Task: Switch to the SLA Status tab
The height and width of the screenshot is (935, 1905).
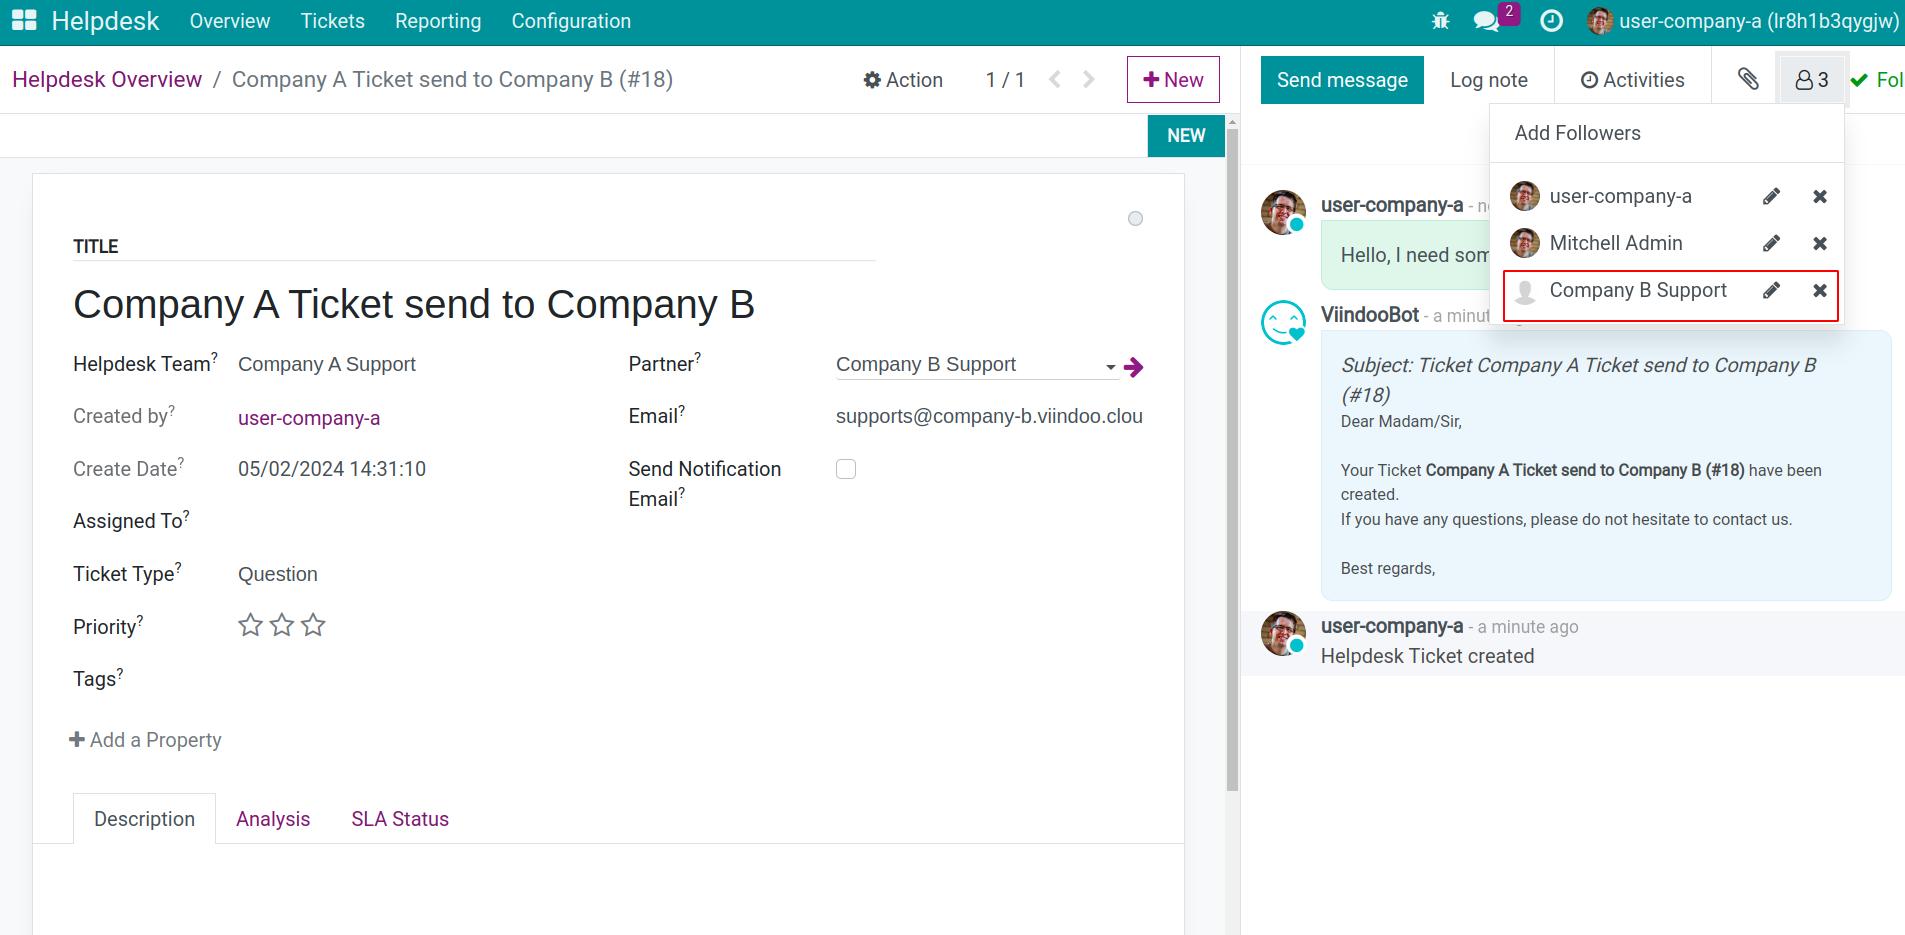Action: coord(400,819)
